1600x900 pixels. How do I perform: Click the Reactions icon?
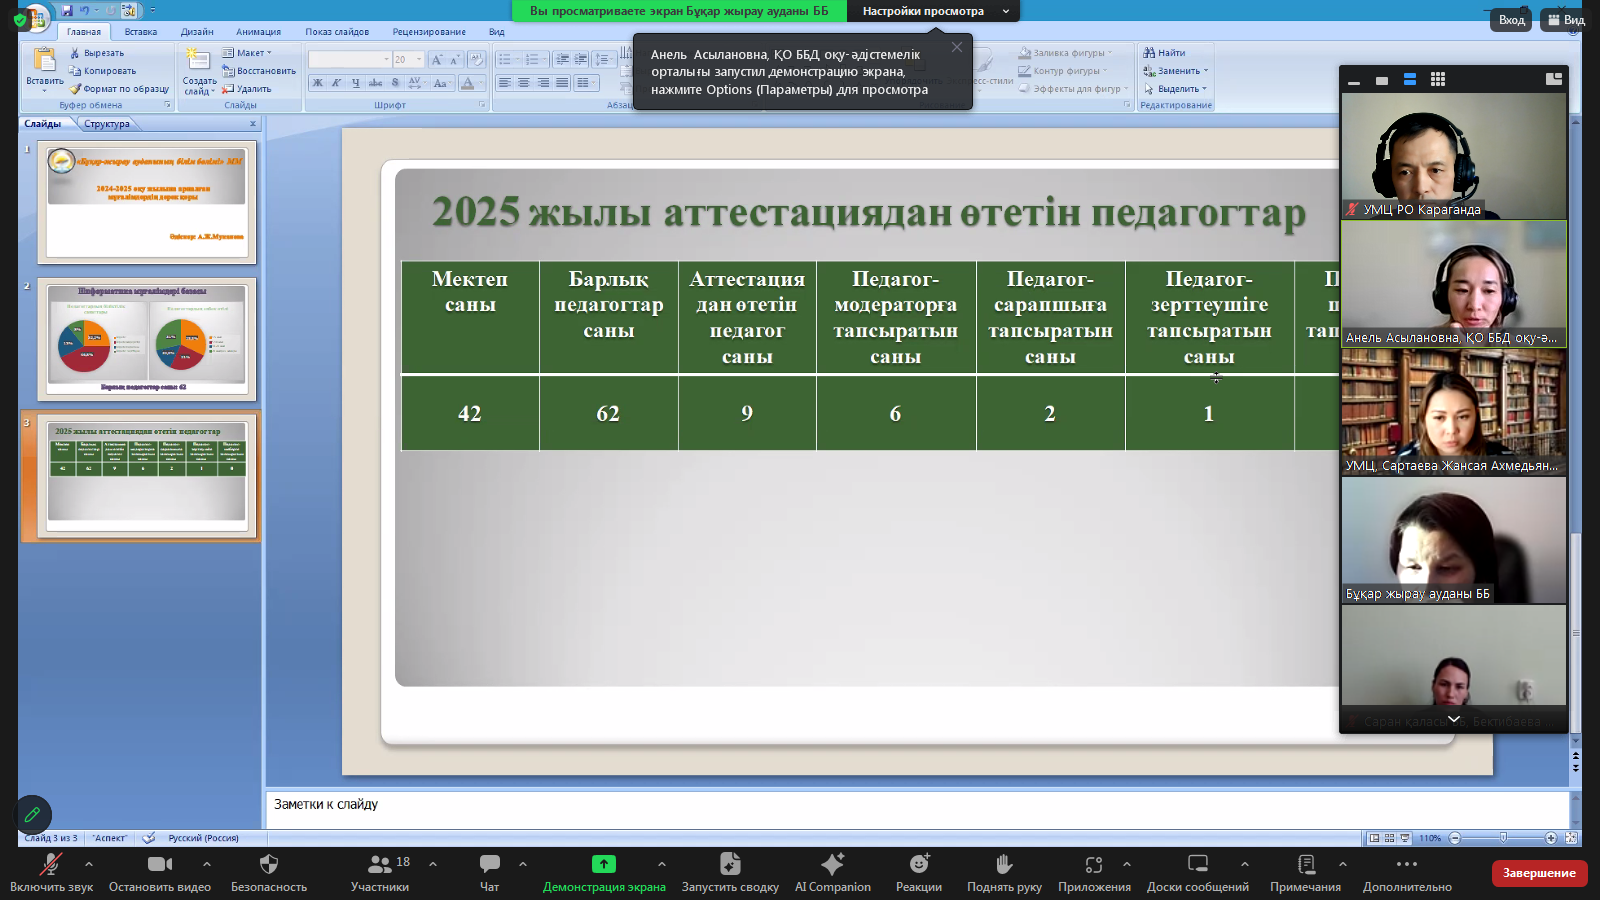pyautogui.click(x=919, y=865)
